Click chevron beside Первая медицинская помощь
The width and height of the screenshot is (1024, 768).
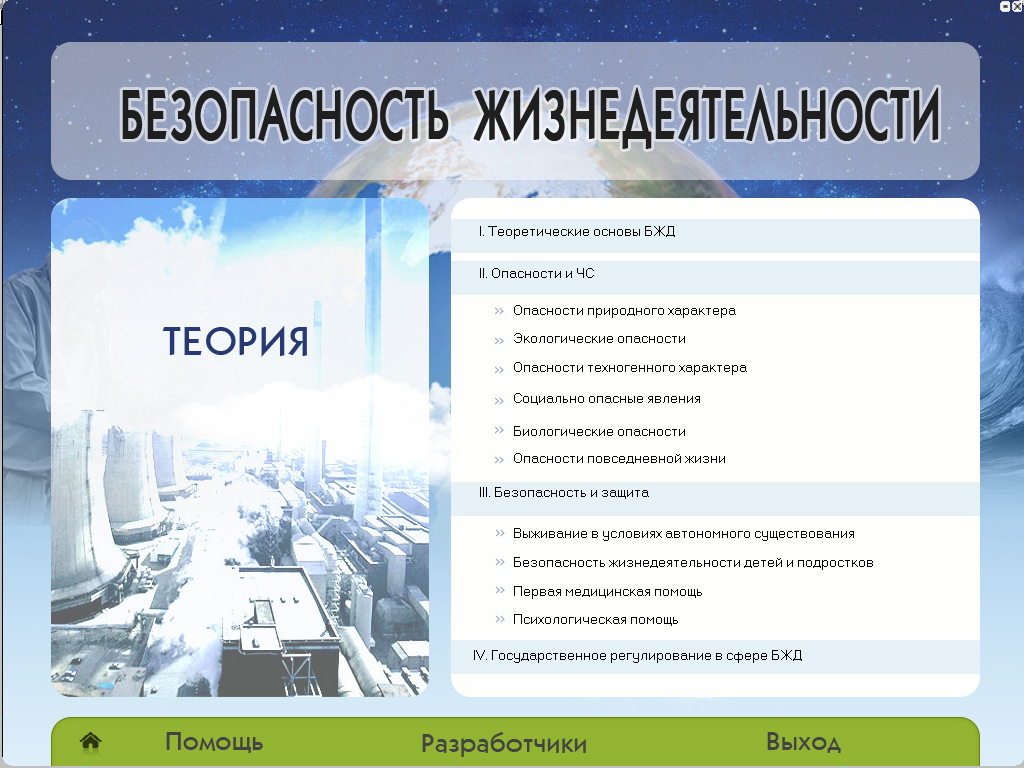coord(500,590)
